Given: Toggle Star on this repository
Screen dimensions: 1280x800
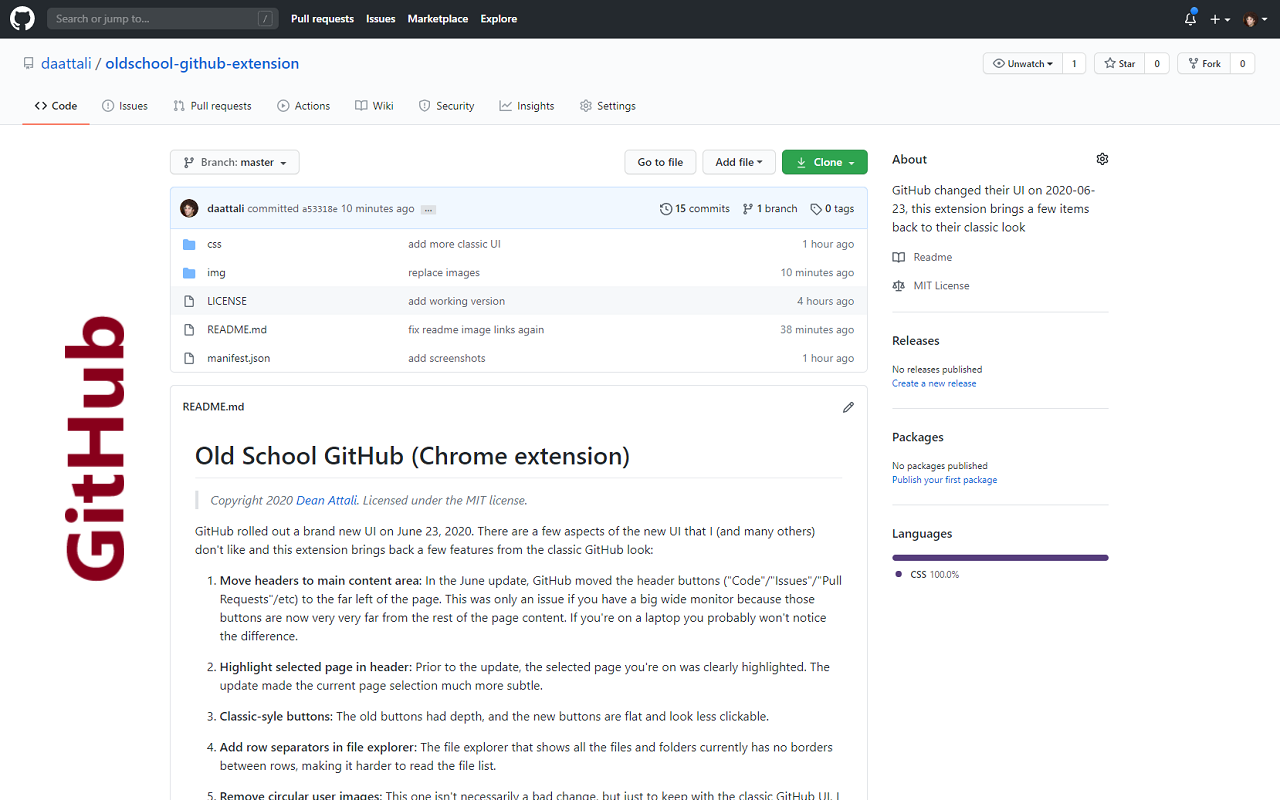Looking at the screenshot, I should (x=1119, y=62).
